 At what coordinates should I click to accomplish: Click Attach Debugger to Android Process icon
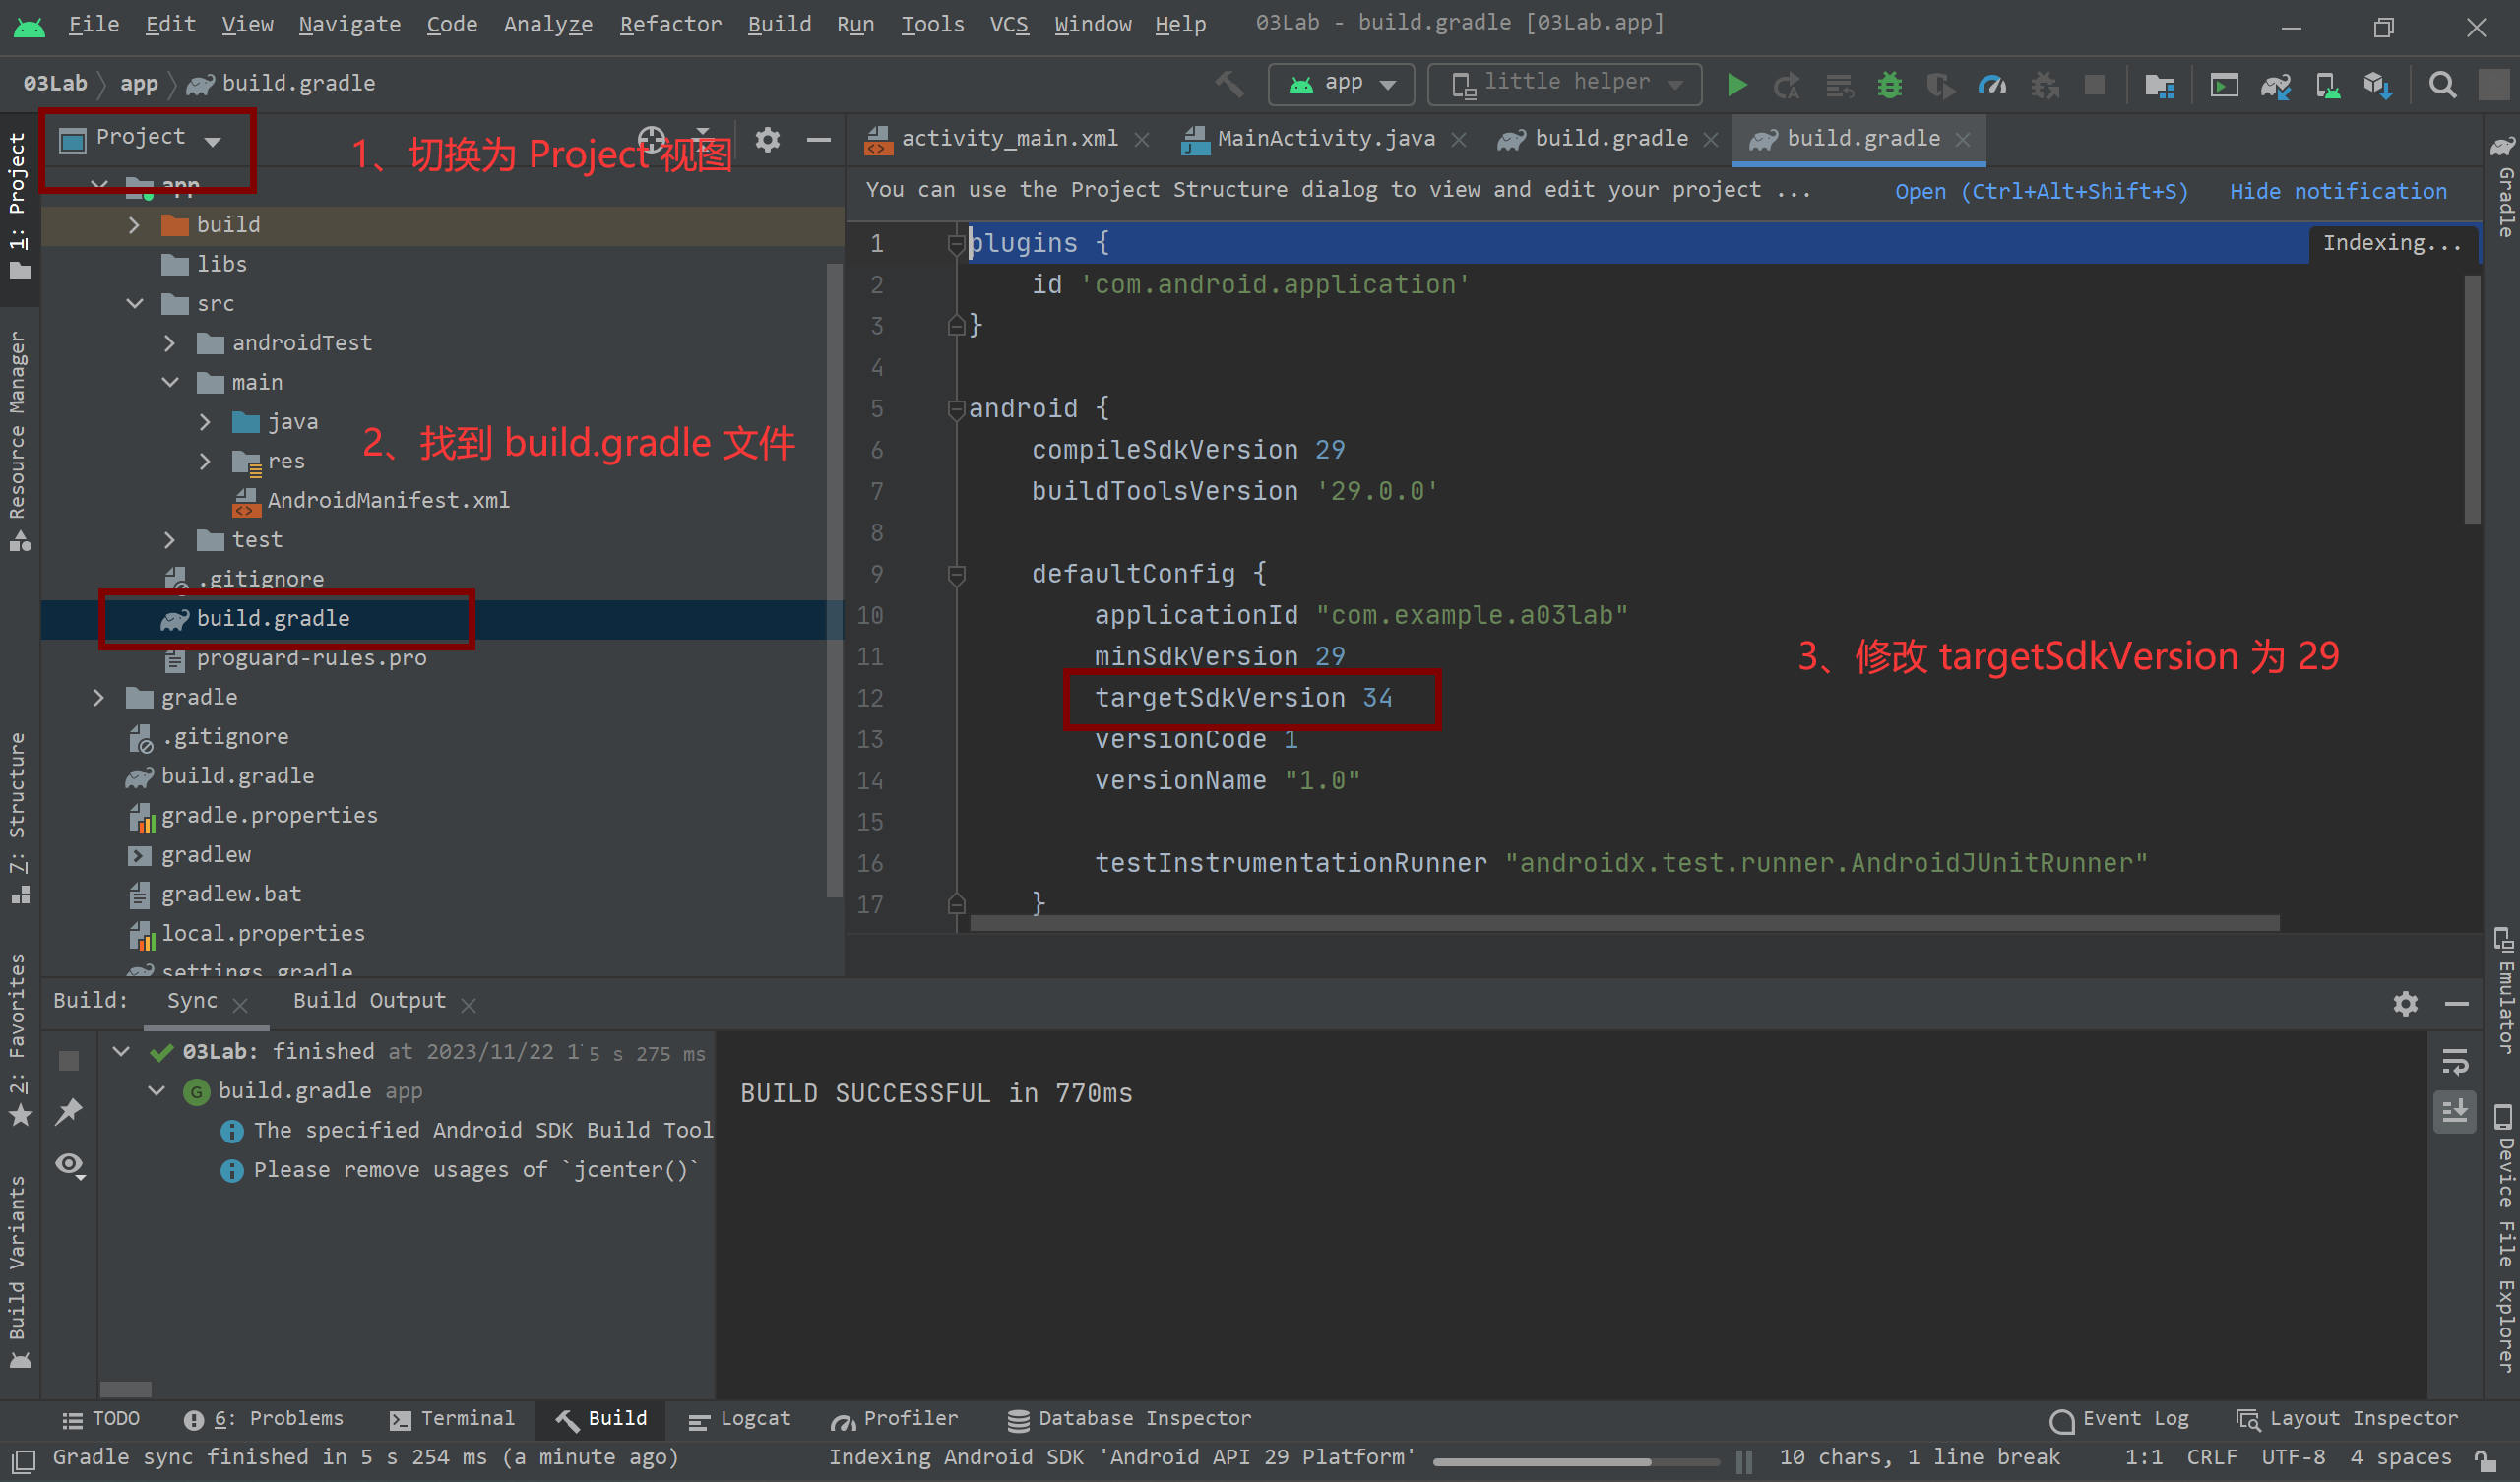coord(2044,85)
